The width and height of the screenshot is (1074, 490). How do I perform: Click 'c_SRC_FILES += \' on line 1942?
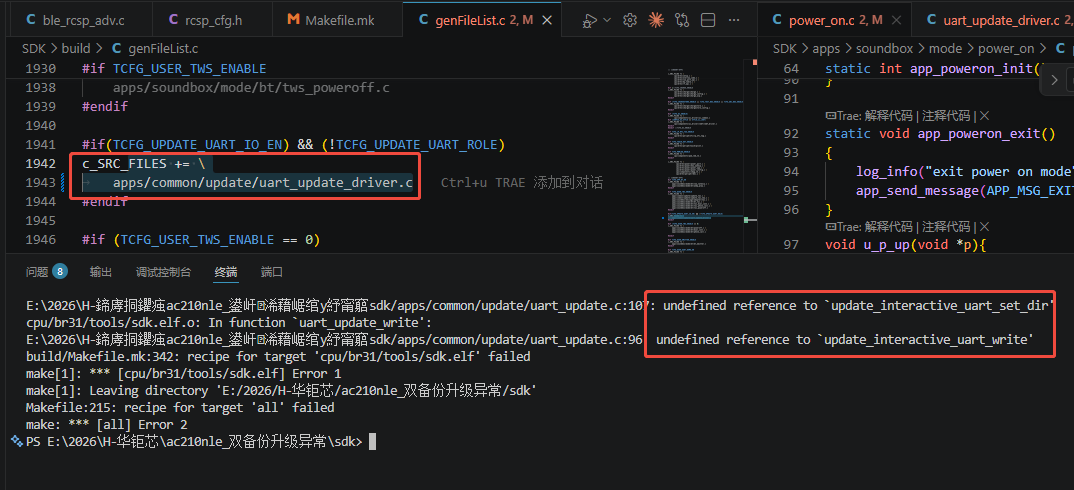coord(143,164)
